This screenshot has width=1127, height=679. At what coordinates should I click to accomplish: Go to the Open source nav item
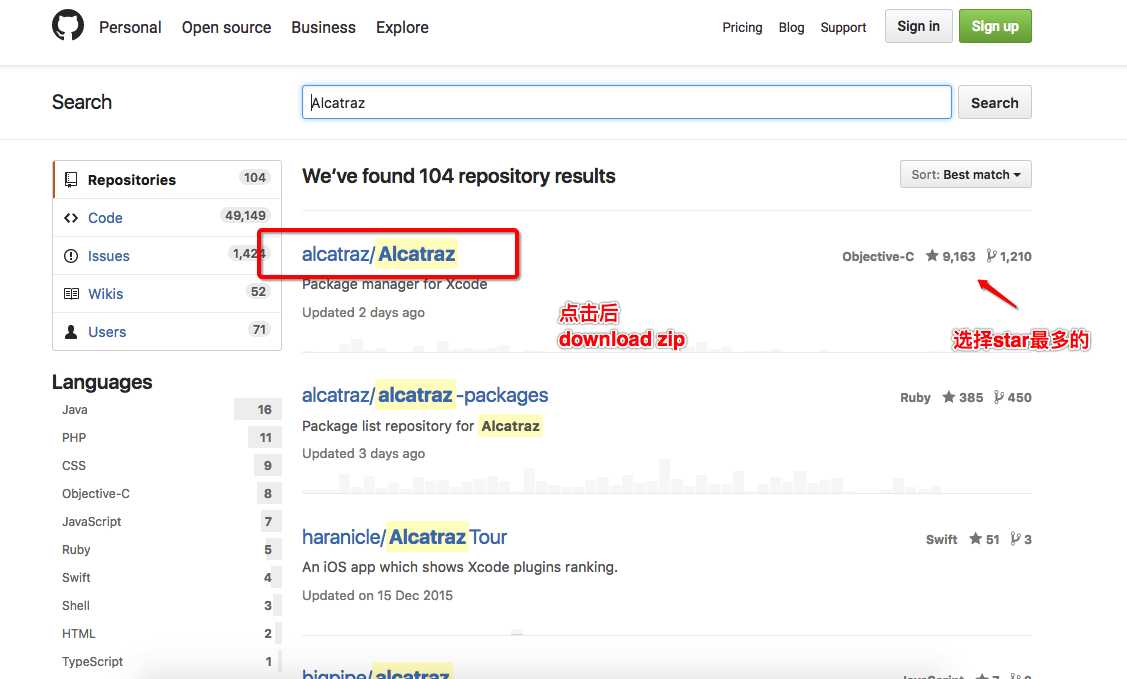click(x=226, y=27)
